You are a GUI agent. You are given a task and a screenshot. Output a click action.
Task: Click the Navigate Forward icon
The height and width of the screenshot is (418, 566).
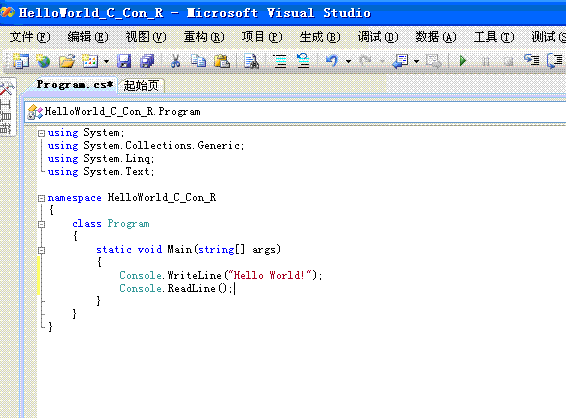(x=433, y=61)
